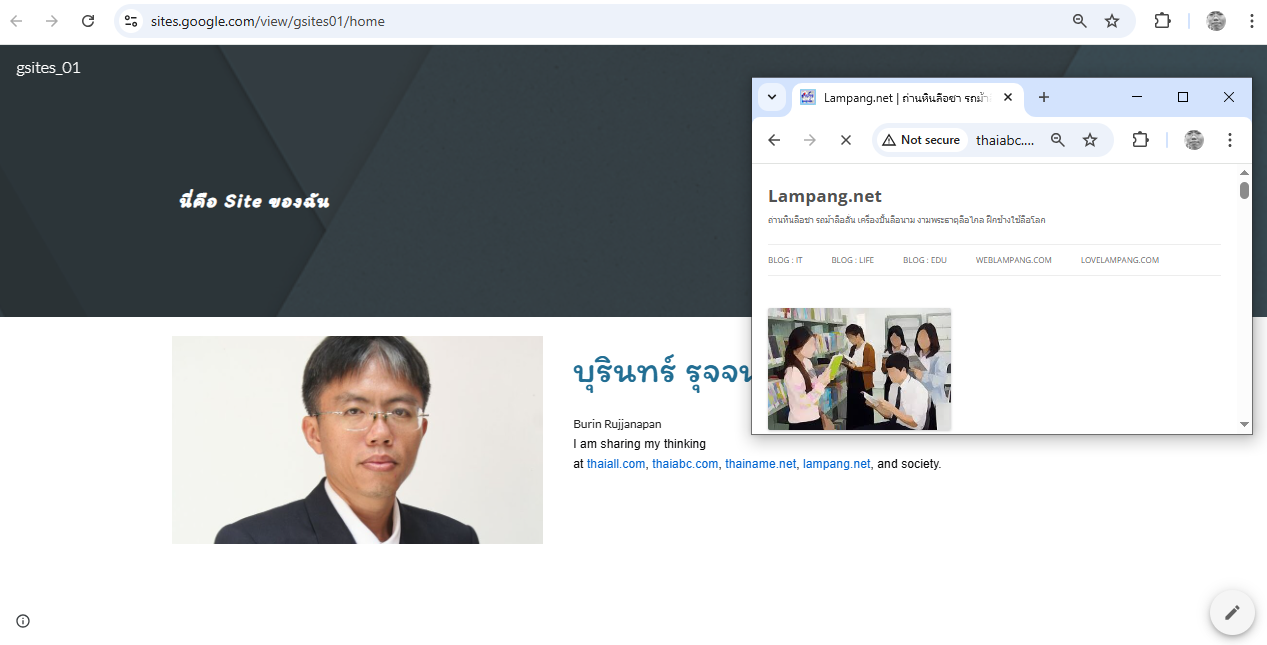The image size is (1267, 645).
Task: Bookmark the gsites01 page with the star icon
Action: tap(1111, 20)
